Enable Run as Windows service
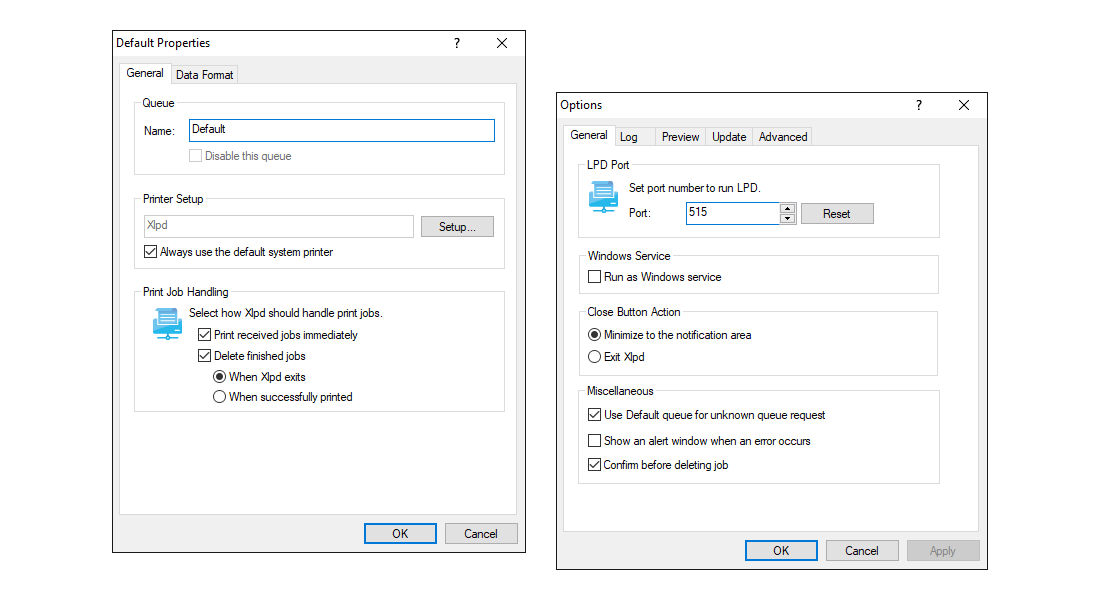The width and height of the screenshot is (1100, 600). point(595,277)
